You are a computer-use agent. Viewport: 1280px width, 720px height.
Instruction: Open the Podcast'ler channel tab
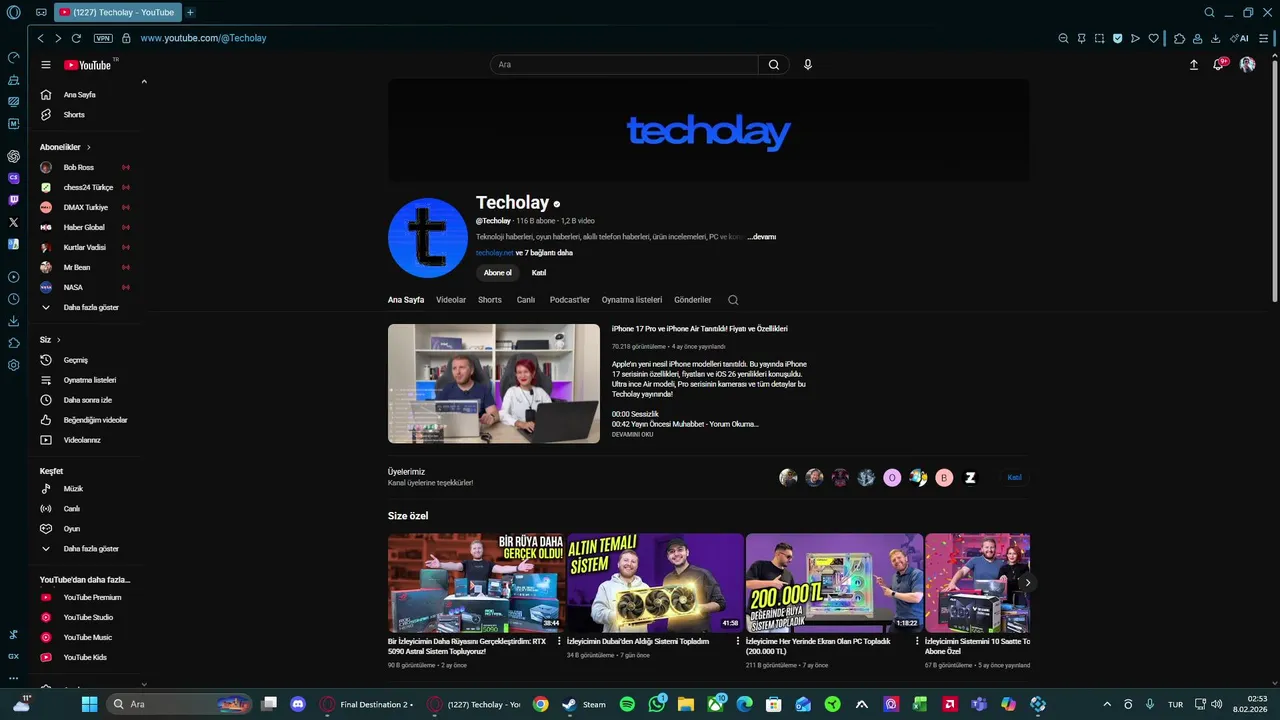tap(570, 300)
